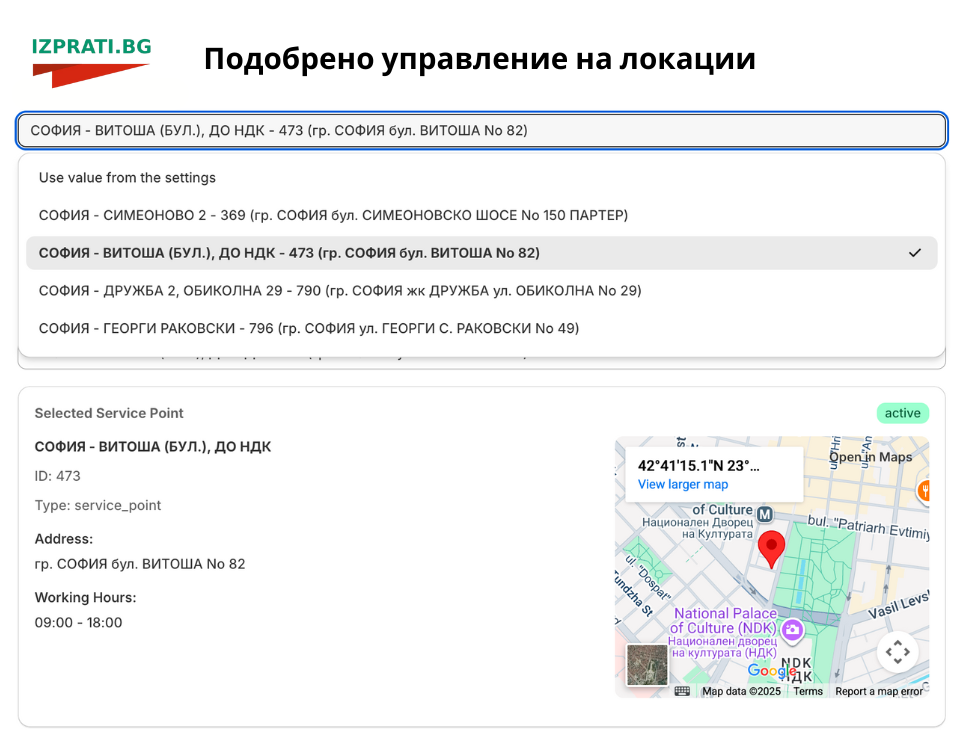960x750 pixels.
Task: Click "Report a map error" link
Action: coord(879,691)
